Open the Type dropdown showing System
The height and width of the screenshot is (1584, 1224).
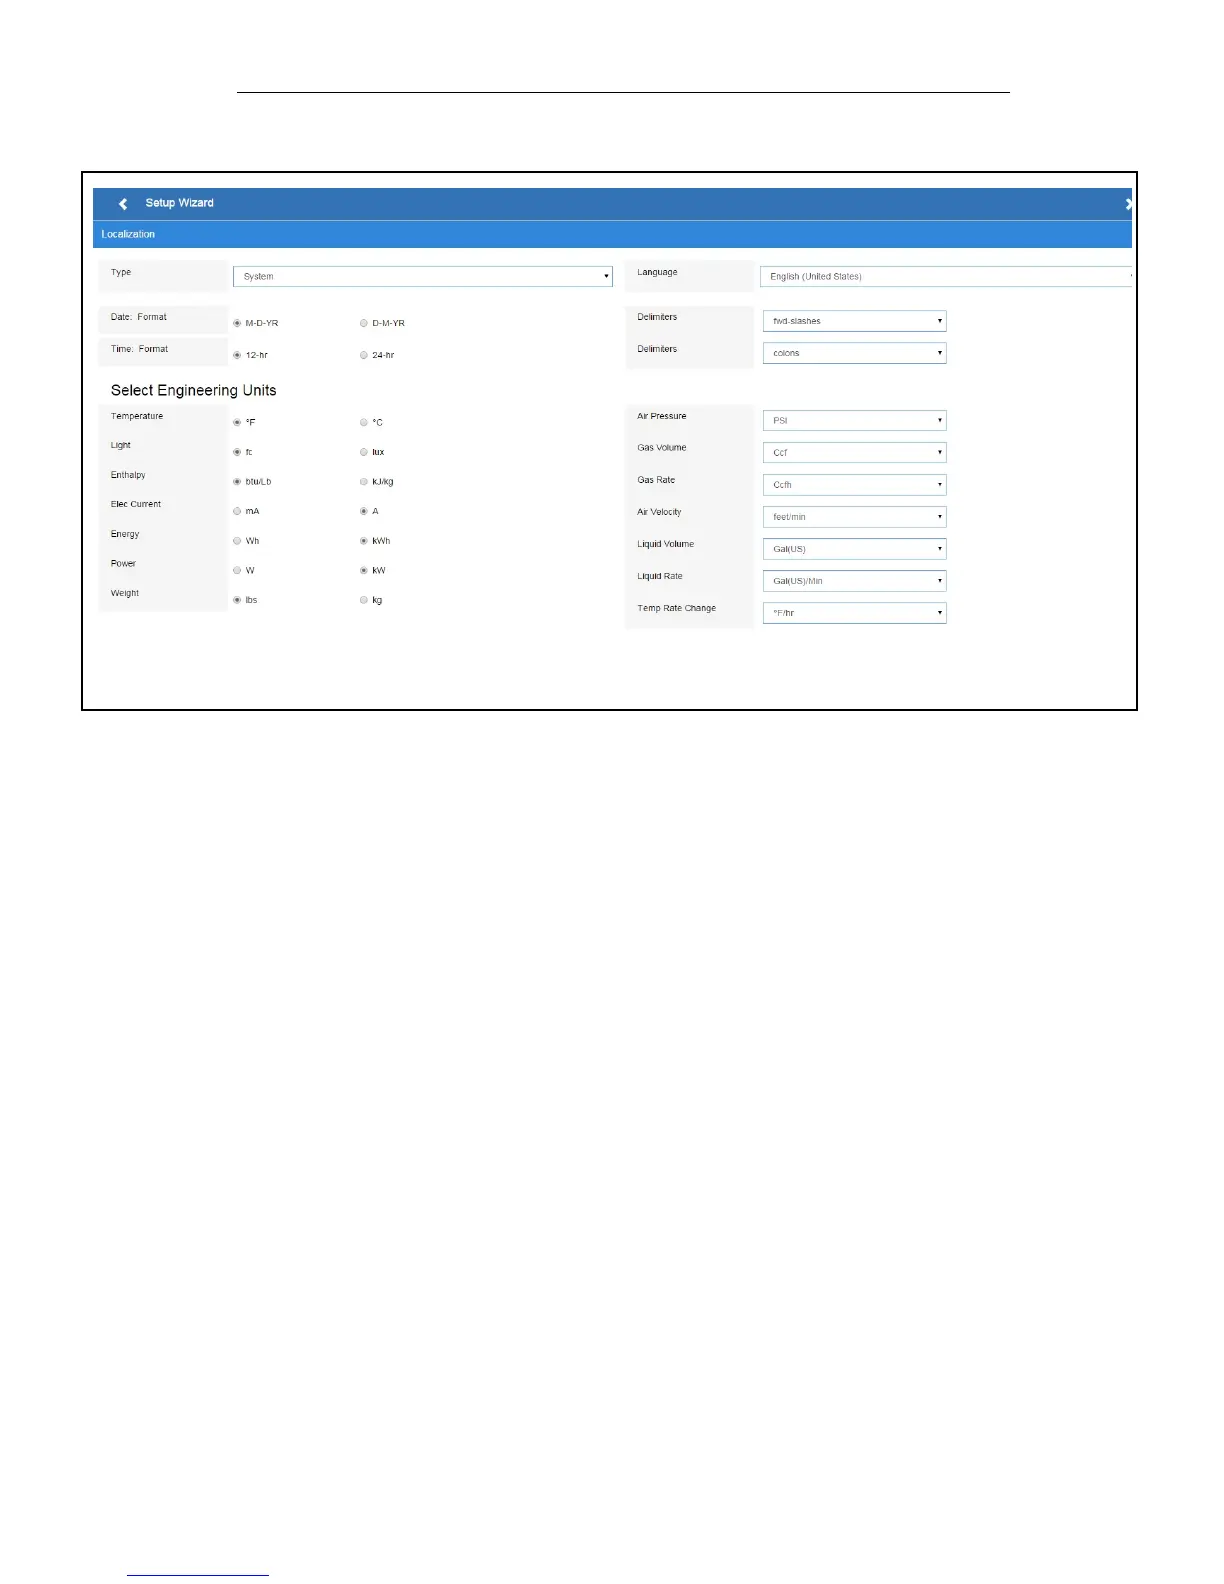pos(422,276)
